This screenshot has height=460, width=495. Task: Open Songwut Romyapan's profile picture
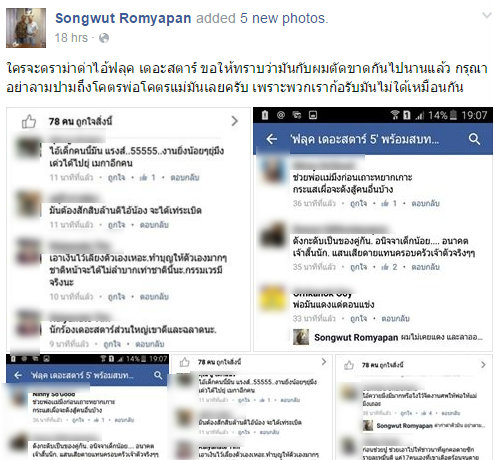tap(26, 28)
